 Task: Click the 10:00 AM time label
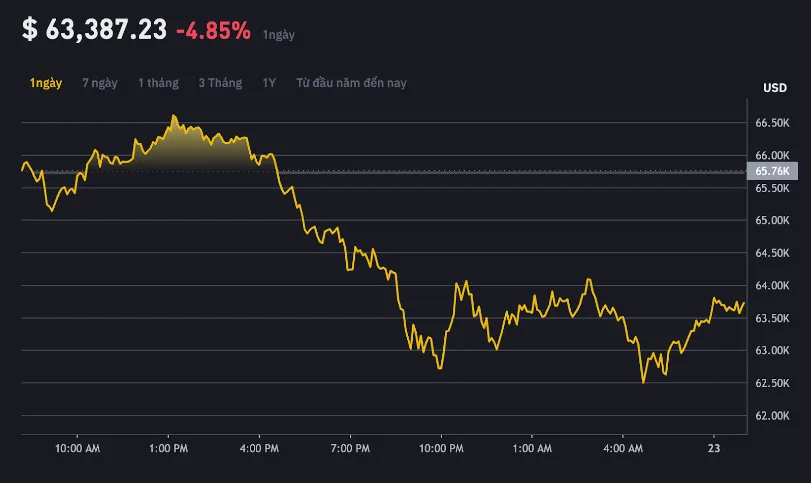tap(78, 448)
